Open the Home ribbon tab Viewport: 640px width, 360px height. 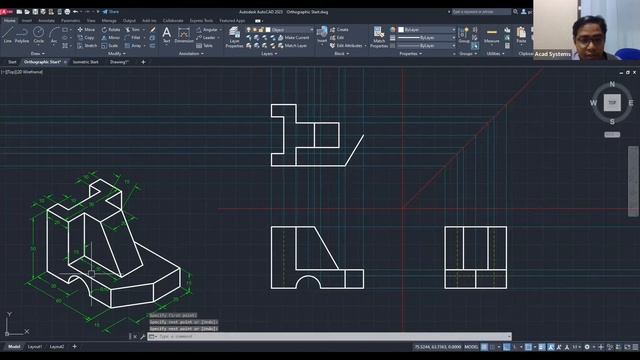tap(9, 20)
